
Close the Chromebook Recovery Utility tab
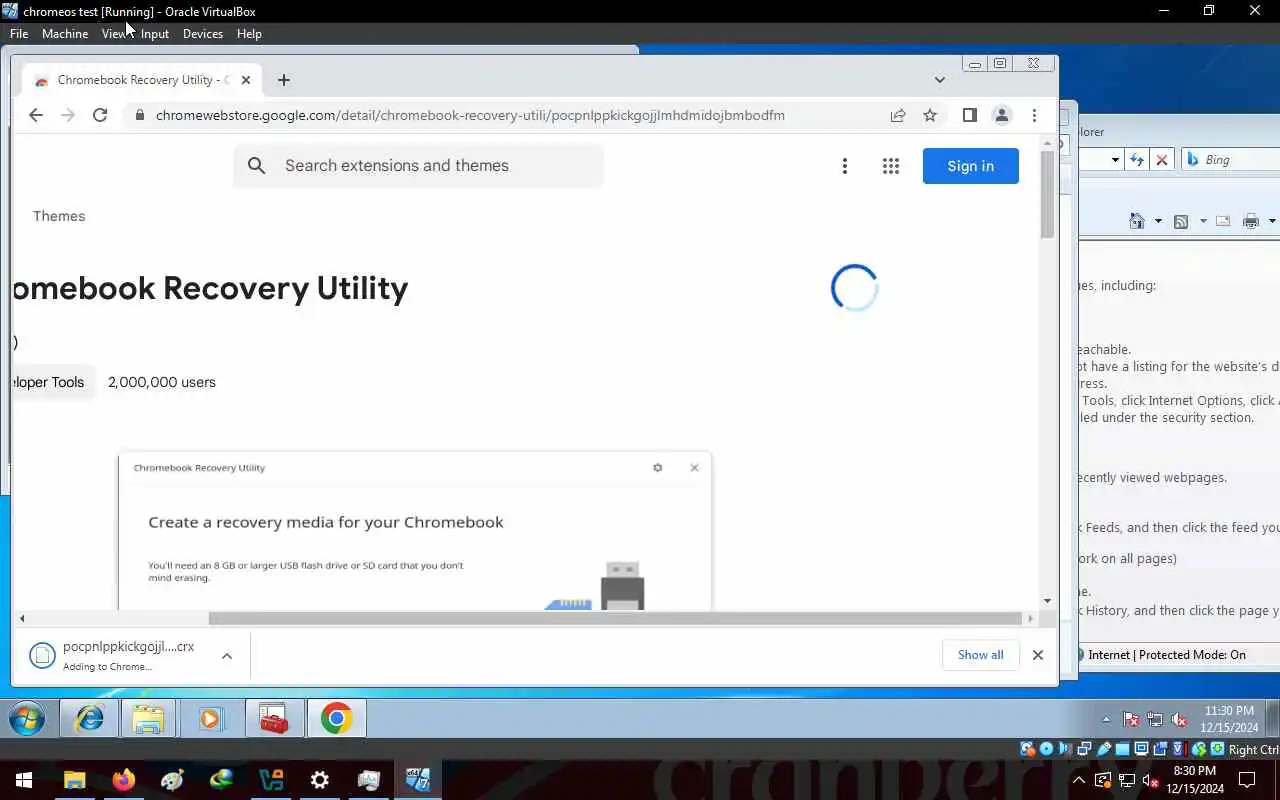click(246, 80)
